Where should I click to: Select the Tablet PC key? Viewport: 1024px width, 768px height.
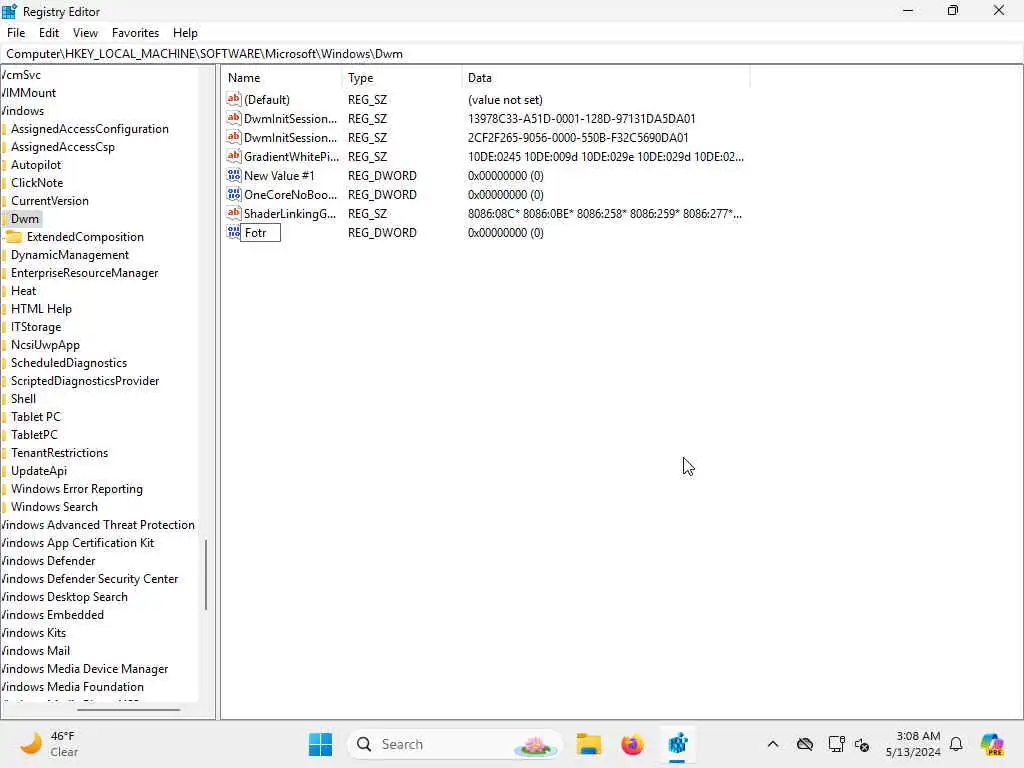coord(35,417)
